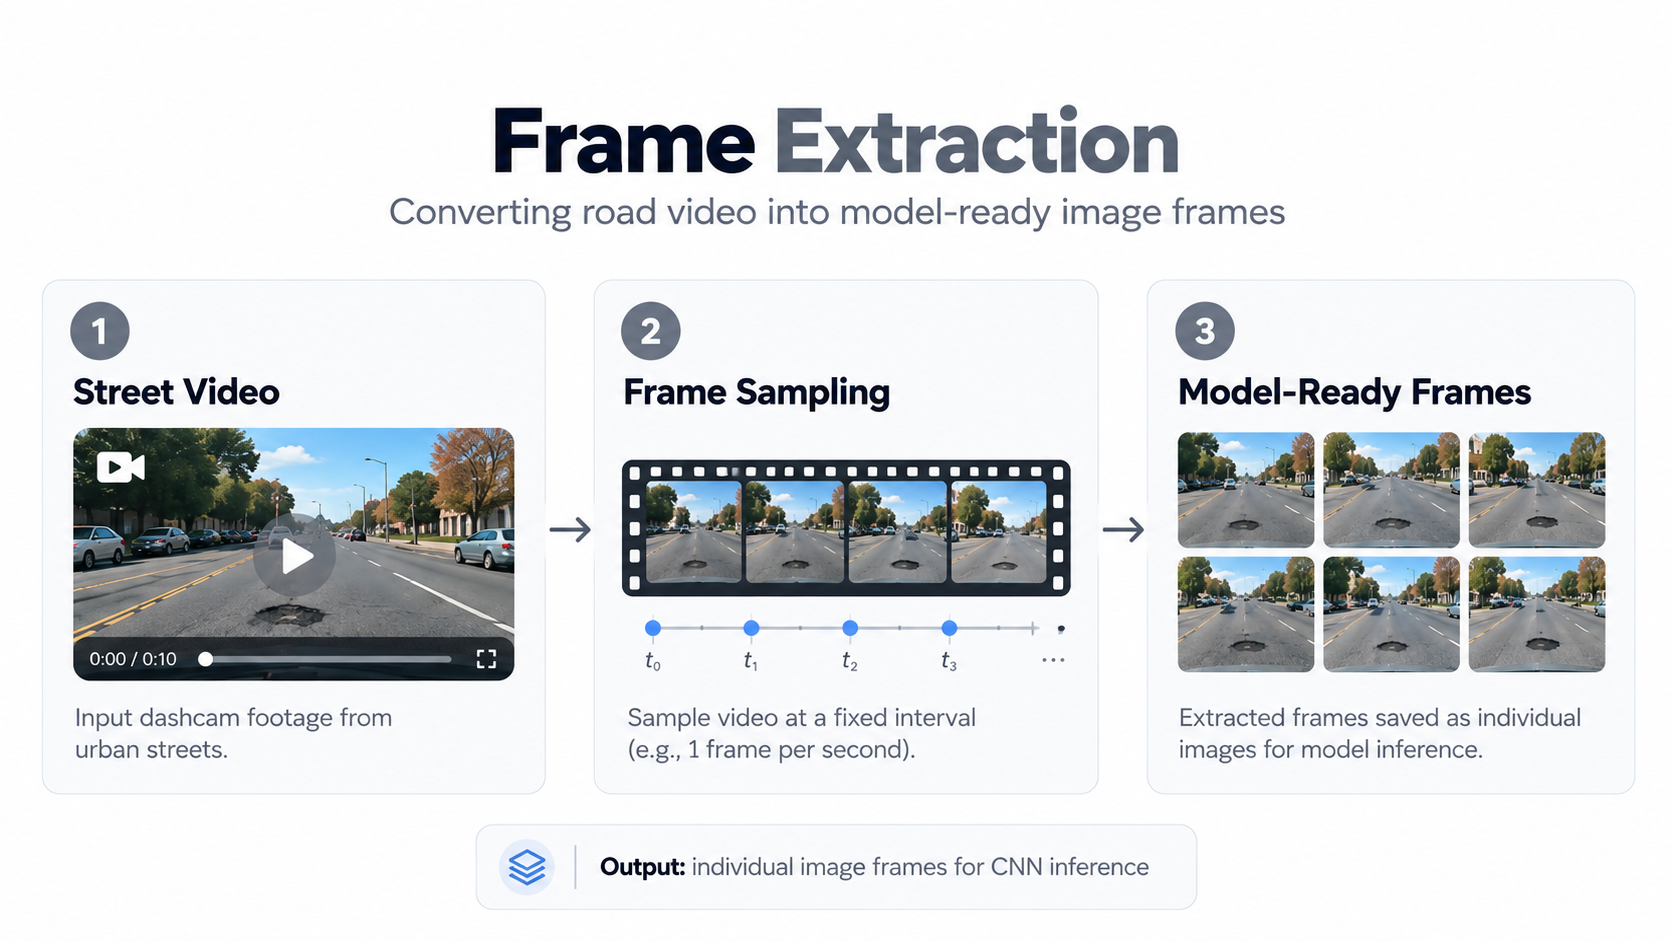1672x941 pixels.
Task: Play the street video
Action: 295,556
